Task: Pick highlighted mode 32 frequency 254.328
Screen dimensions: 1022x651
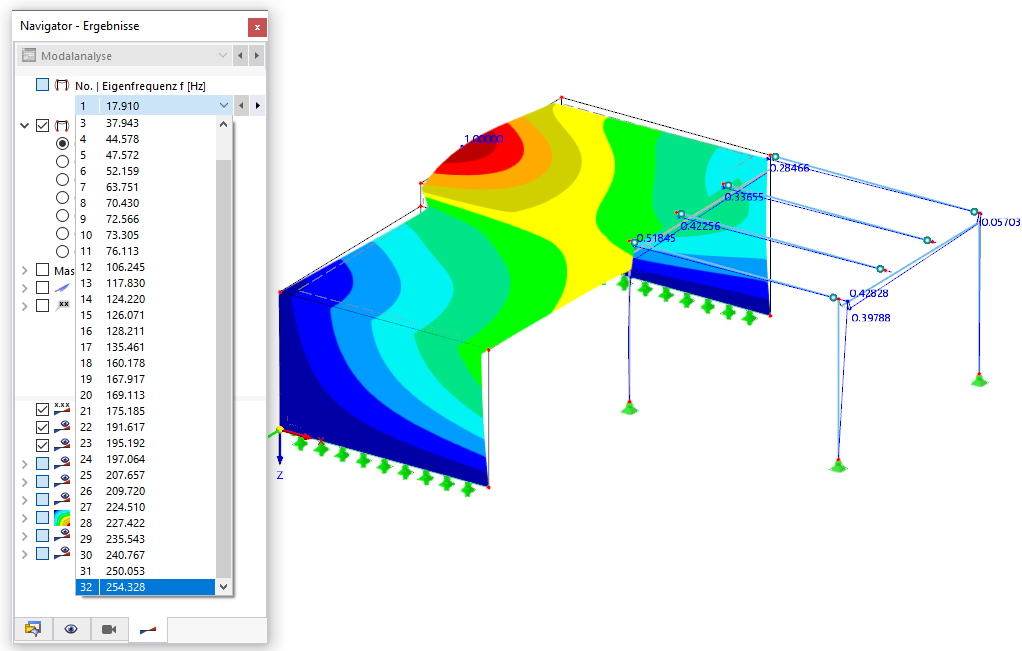Action: pos(145,586)
